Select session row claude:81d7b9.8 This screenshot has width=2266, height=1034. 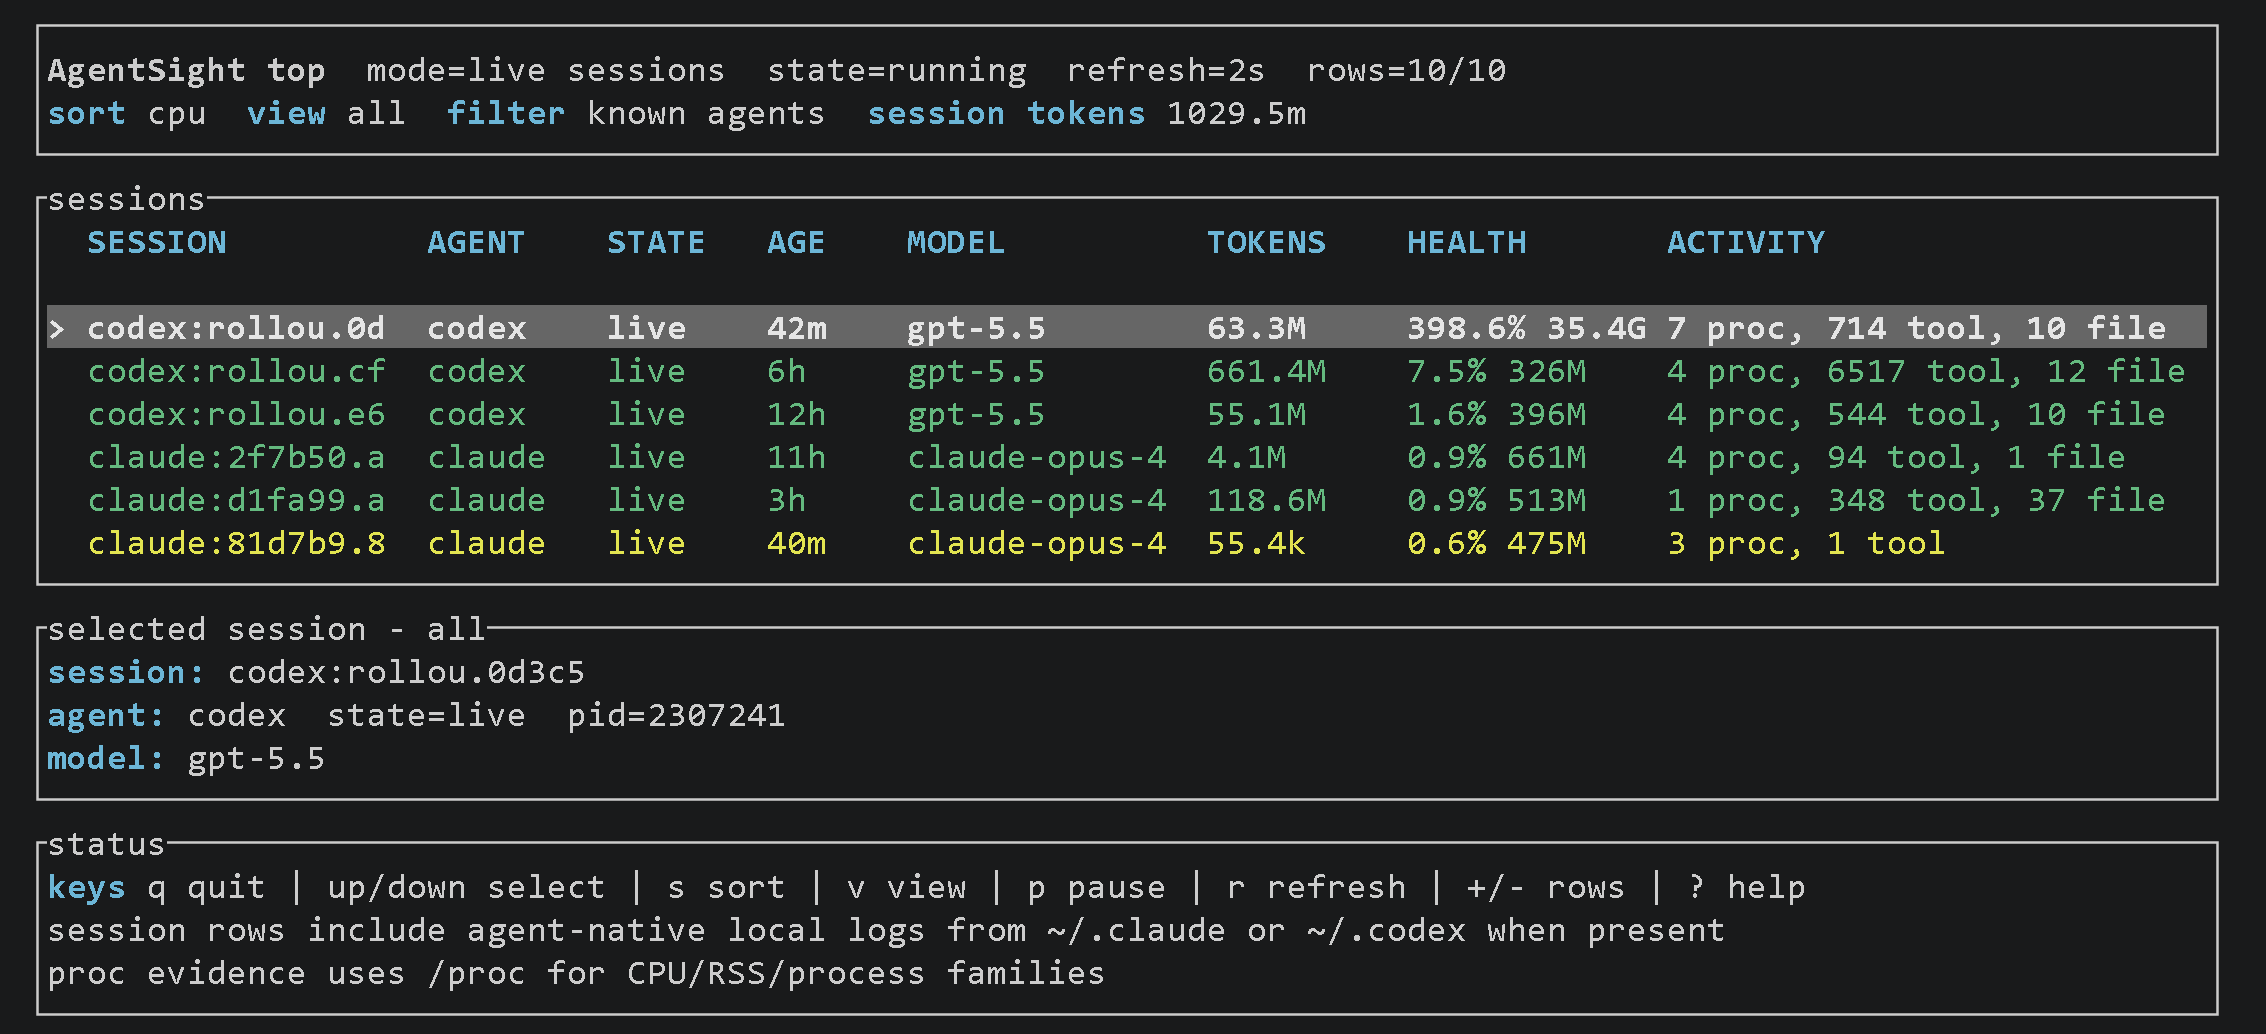1127,543
